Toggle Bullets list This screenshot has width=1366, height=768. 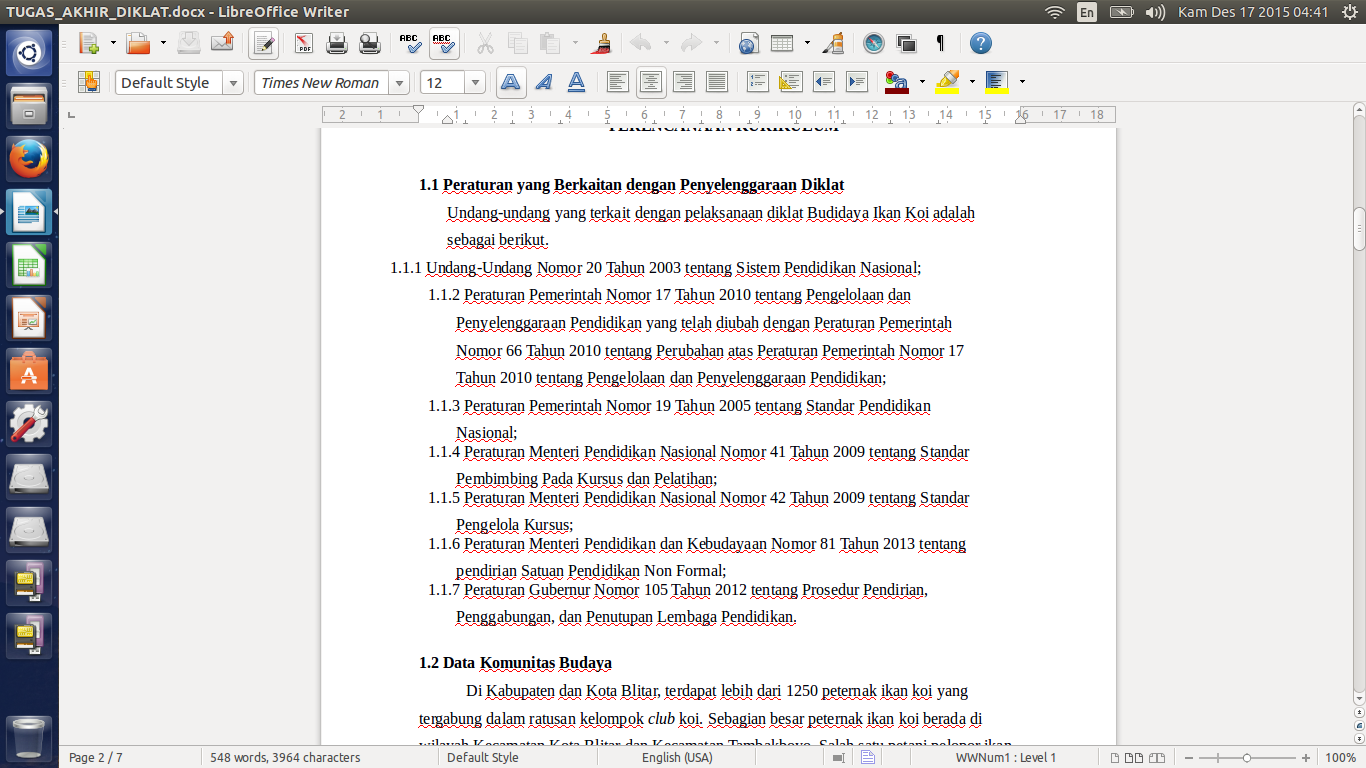coord(791,82)
